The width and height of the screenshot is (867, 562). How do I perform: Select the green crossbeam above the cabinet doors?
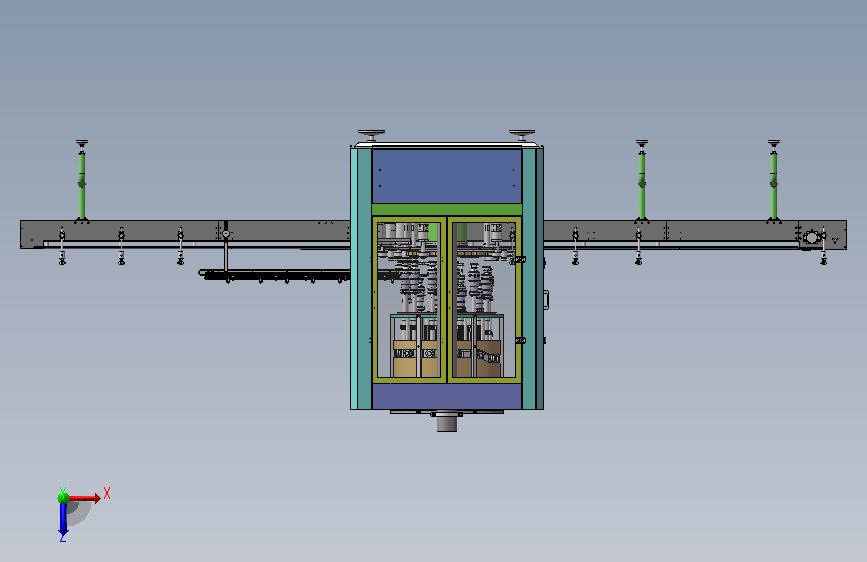(x=447, y=210)
